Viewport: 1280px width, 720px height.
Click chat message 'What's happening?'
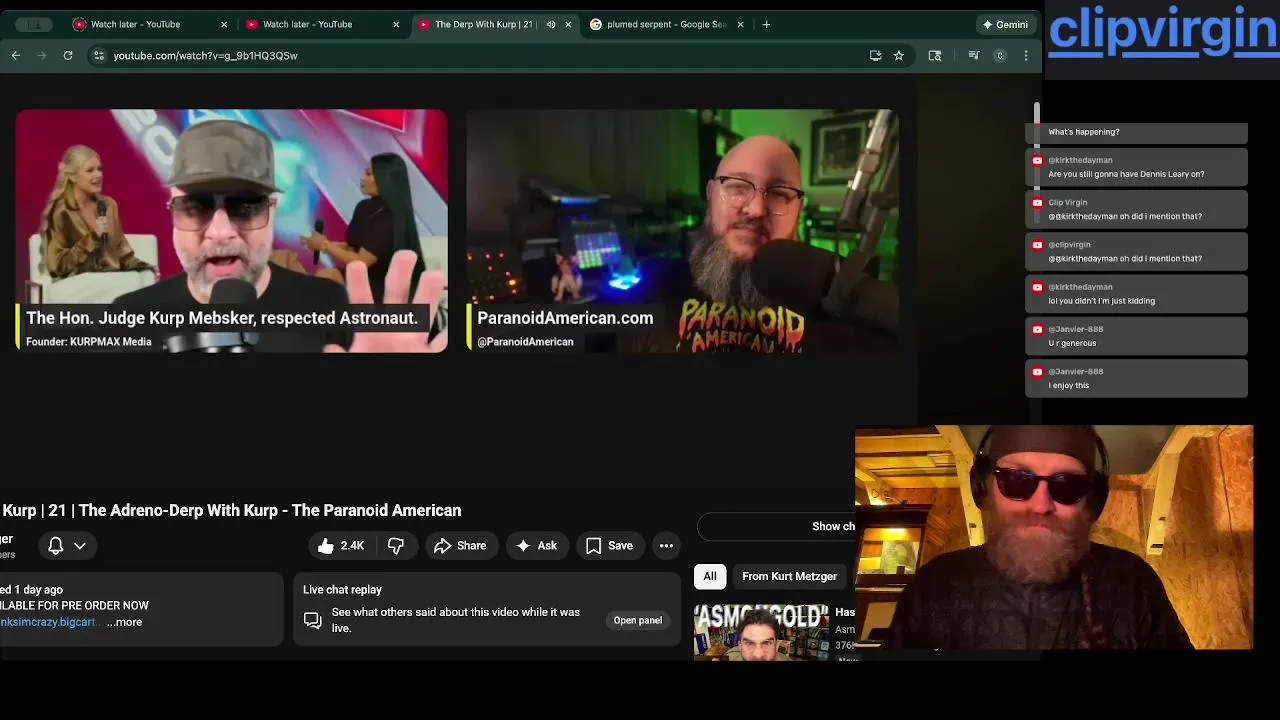click(1084, 132)
